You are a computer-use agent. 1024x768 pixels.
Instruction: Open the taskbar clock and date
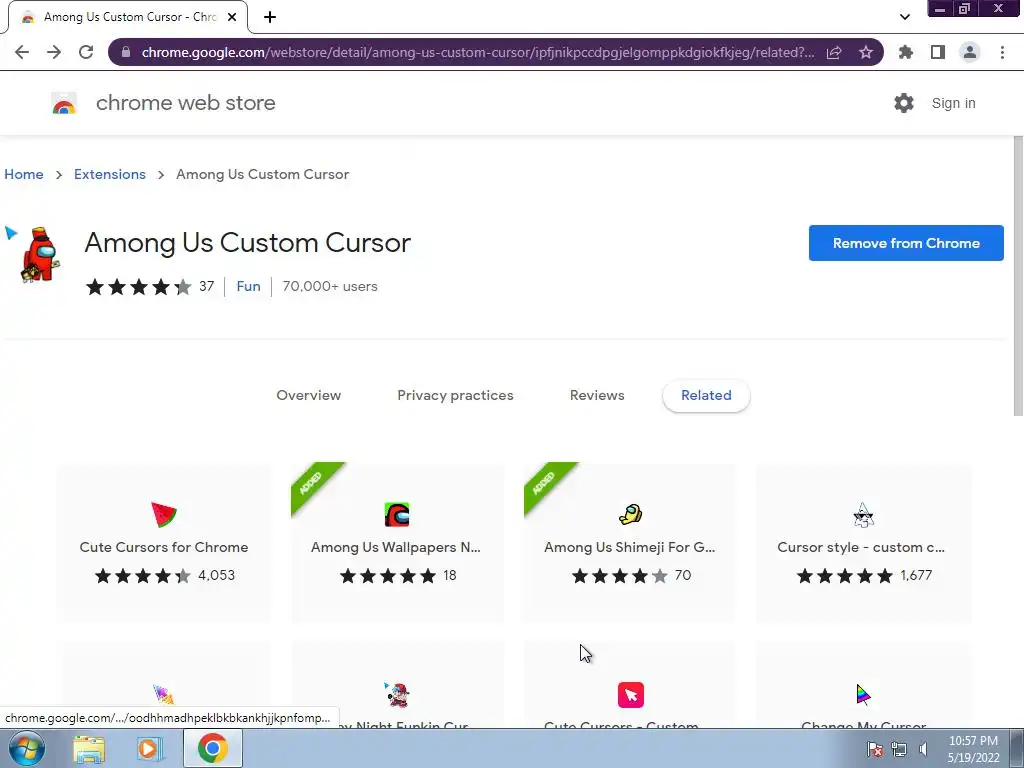click(973, 749)
